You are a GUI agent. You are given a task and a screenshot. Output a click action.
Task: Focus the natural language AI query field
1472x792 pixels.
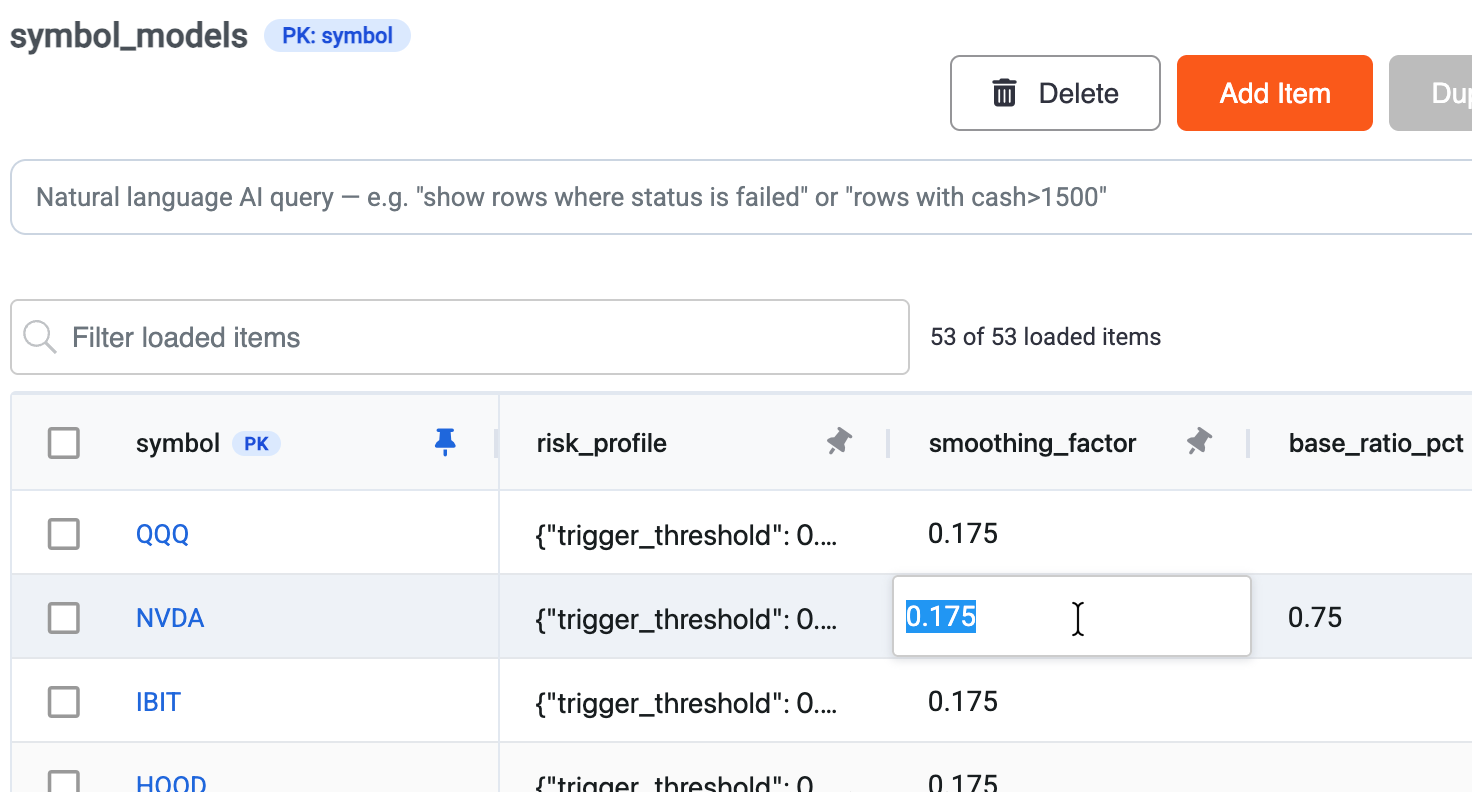pos(741,197)
